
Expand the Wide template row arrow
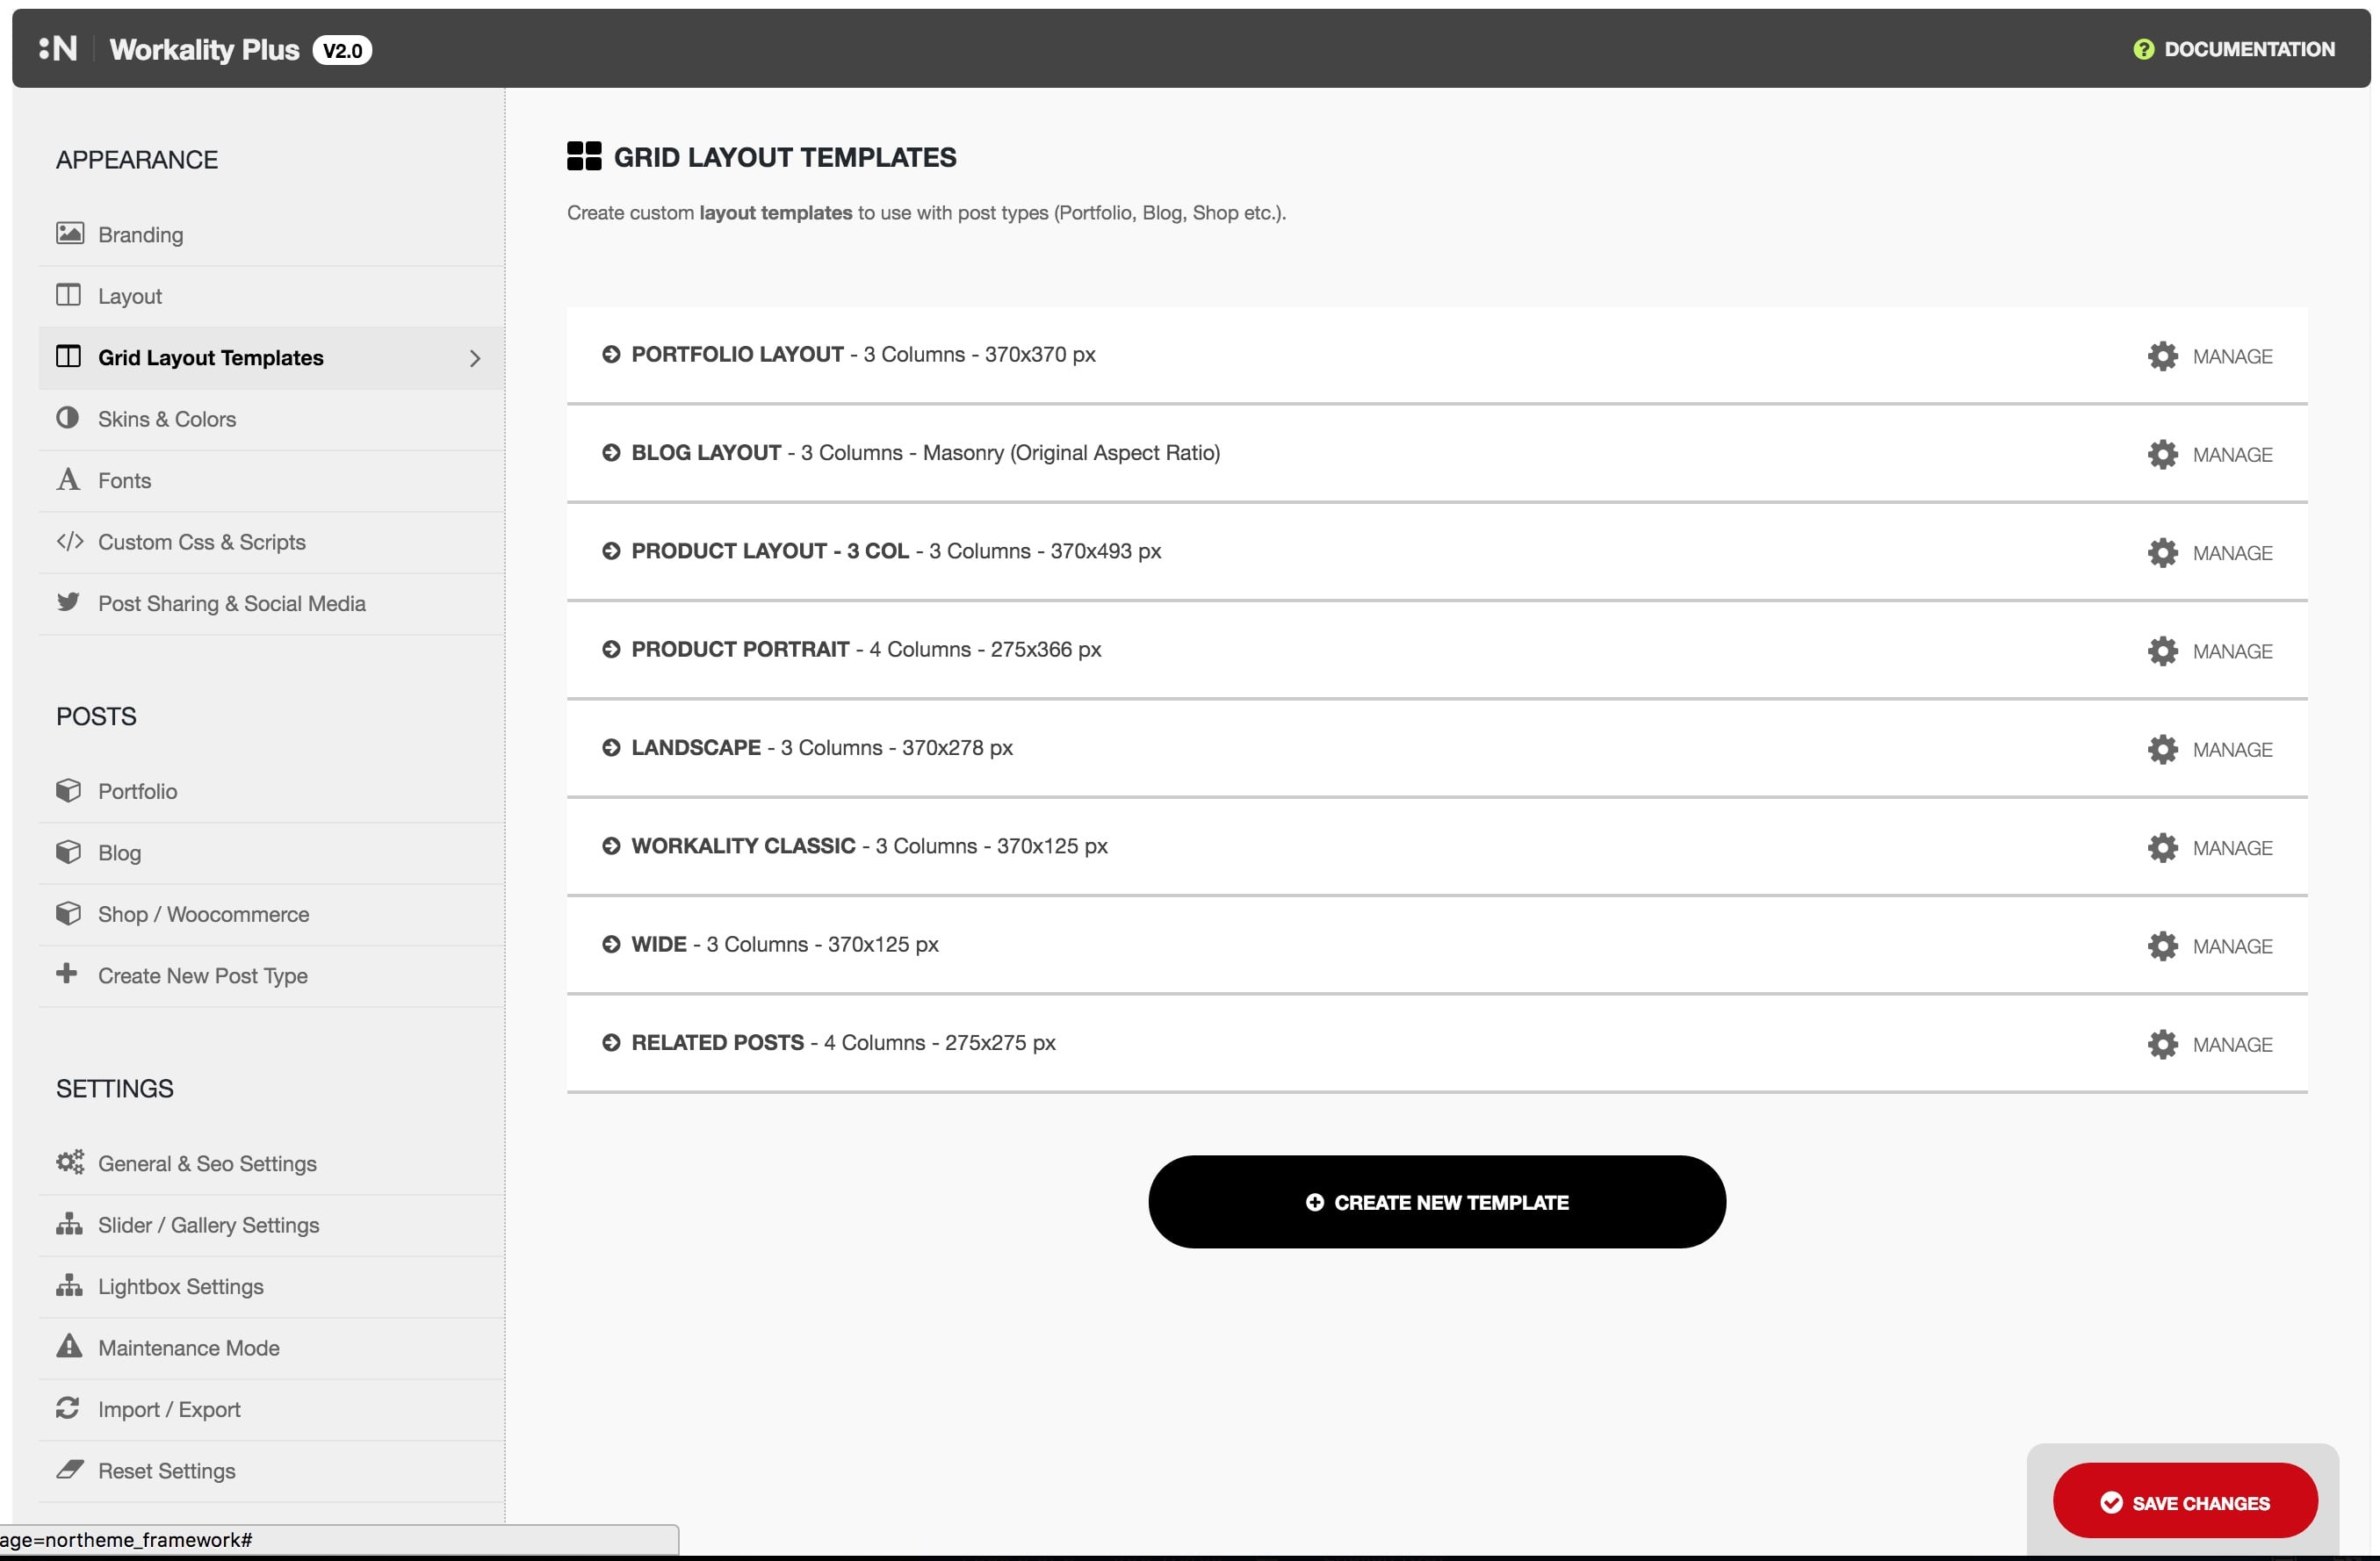point(611,944)
